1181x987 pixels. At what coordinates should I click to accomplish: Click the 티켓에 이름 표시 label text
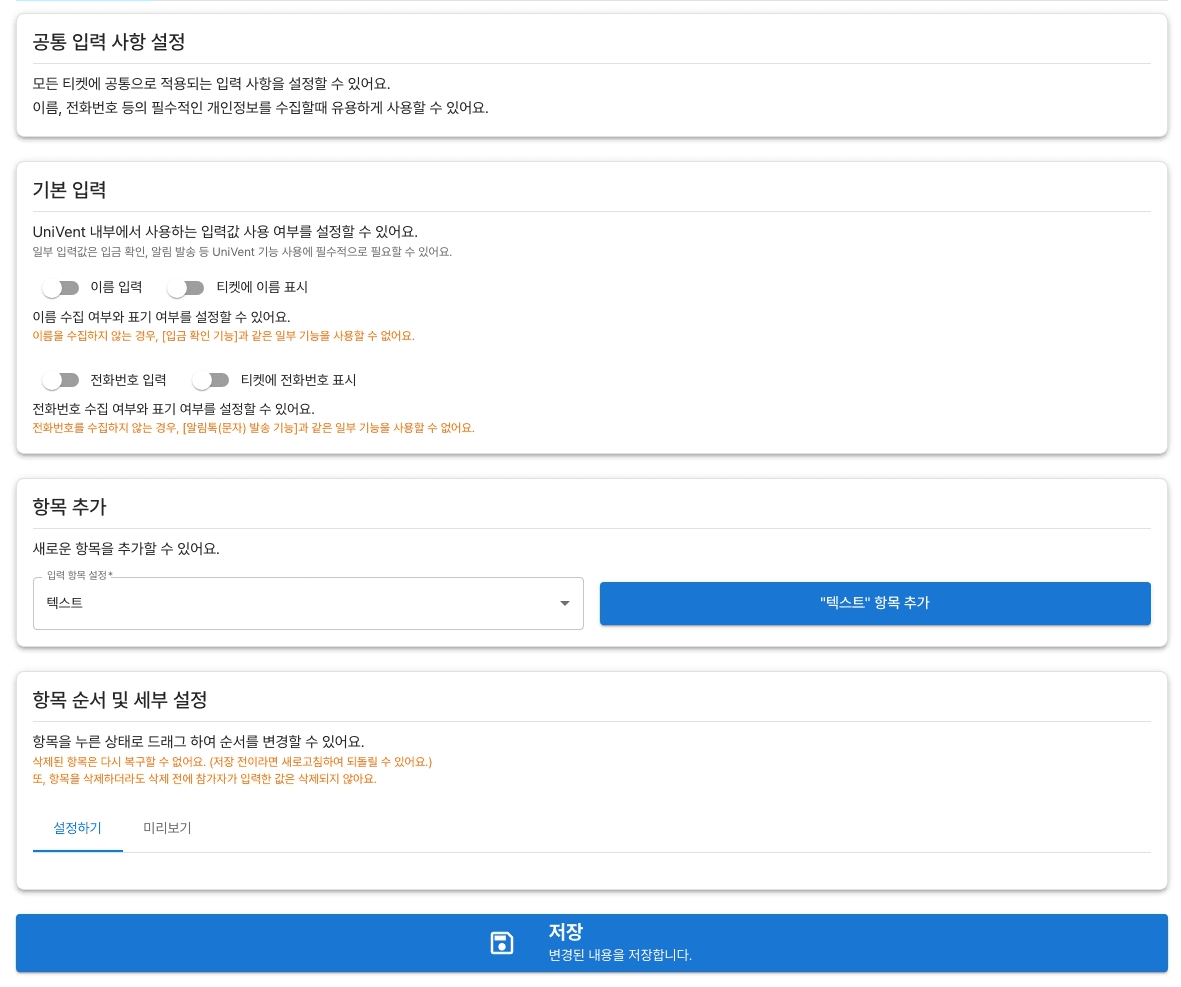[x=262, y=288]
